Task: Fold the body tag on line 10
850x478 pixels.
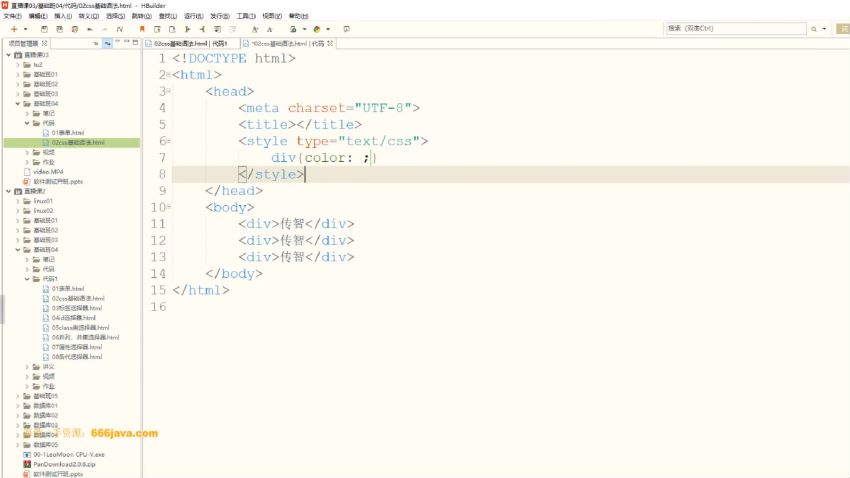Action: (169, 207)
